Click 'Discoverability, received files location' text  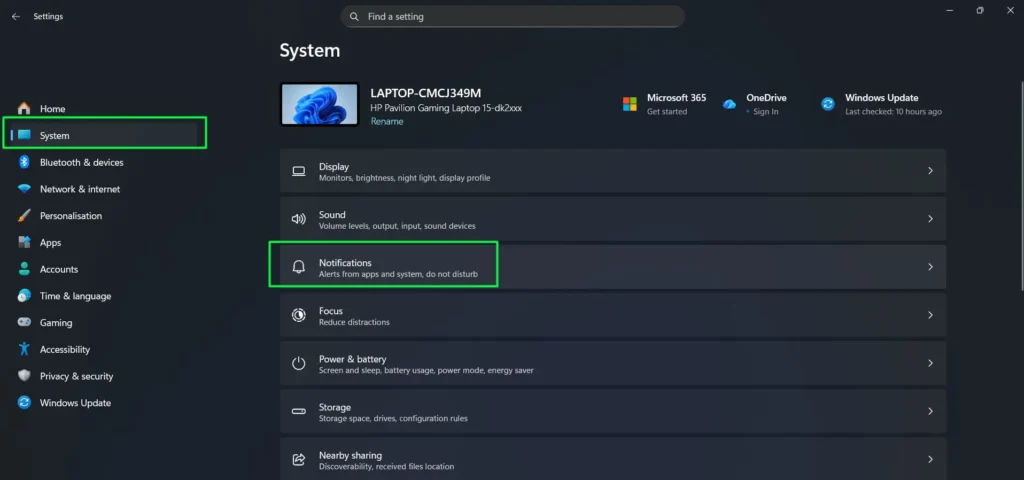pyautogui.click(x=386, y=467)
